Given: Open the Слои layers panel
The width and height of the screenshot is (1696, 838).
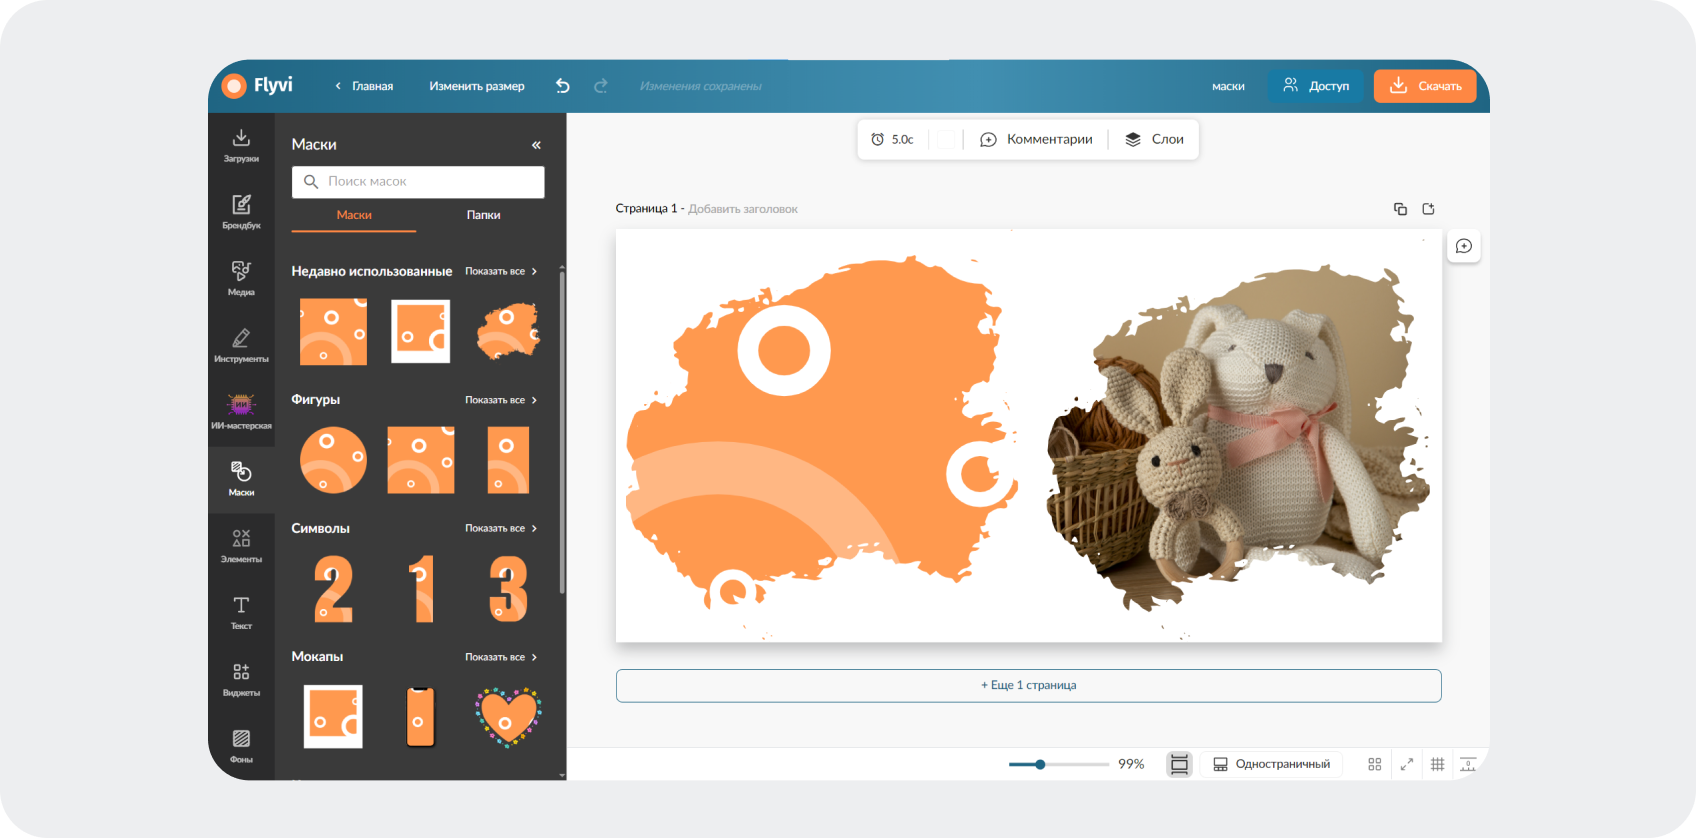Looking at the screenshot, I should [x=1155, y=139].
